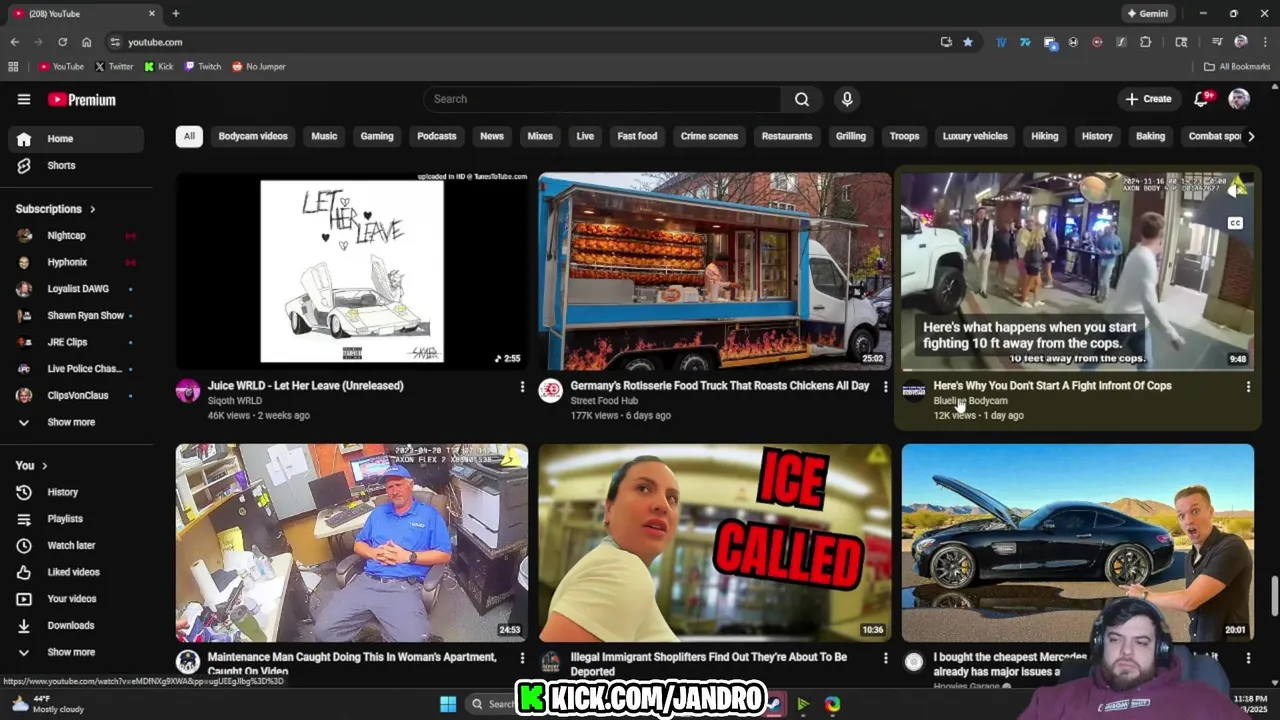
Task: Open the weather widget on taskbar
Action: (50, 704)
